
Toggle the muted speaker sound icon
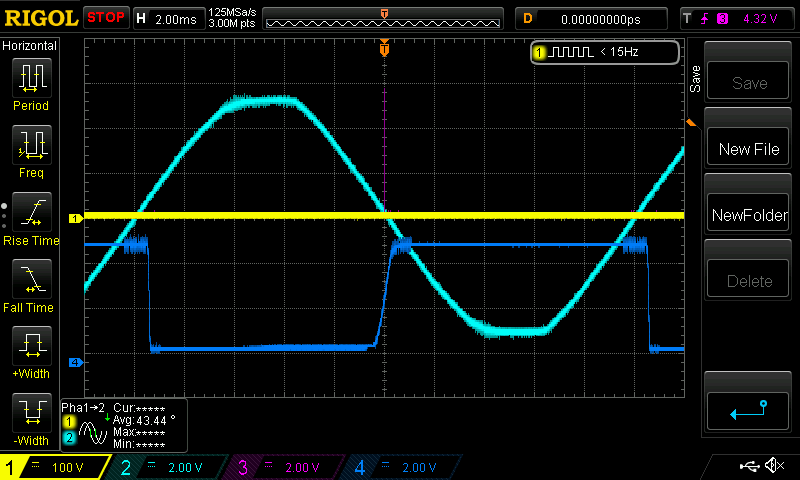[x=773, y=466]
